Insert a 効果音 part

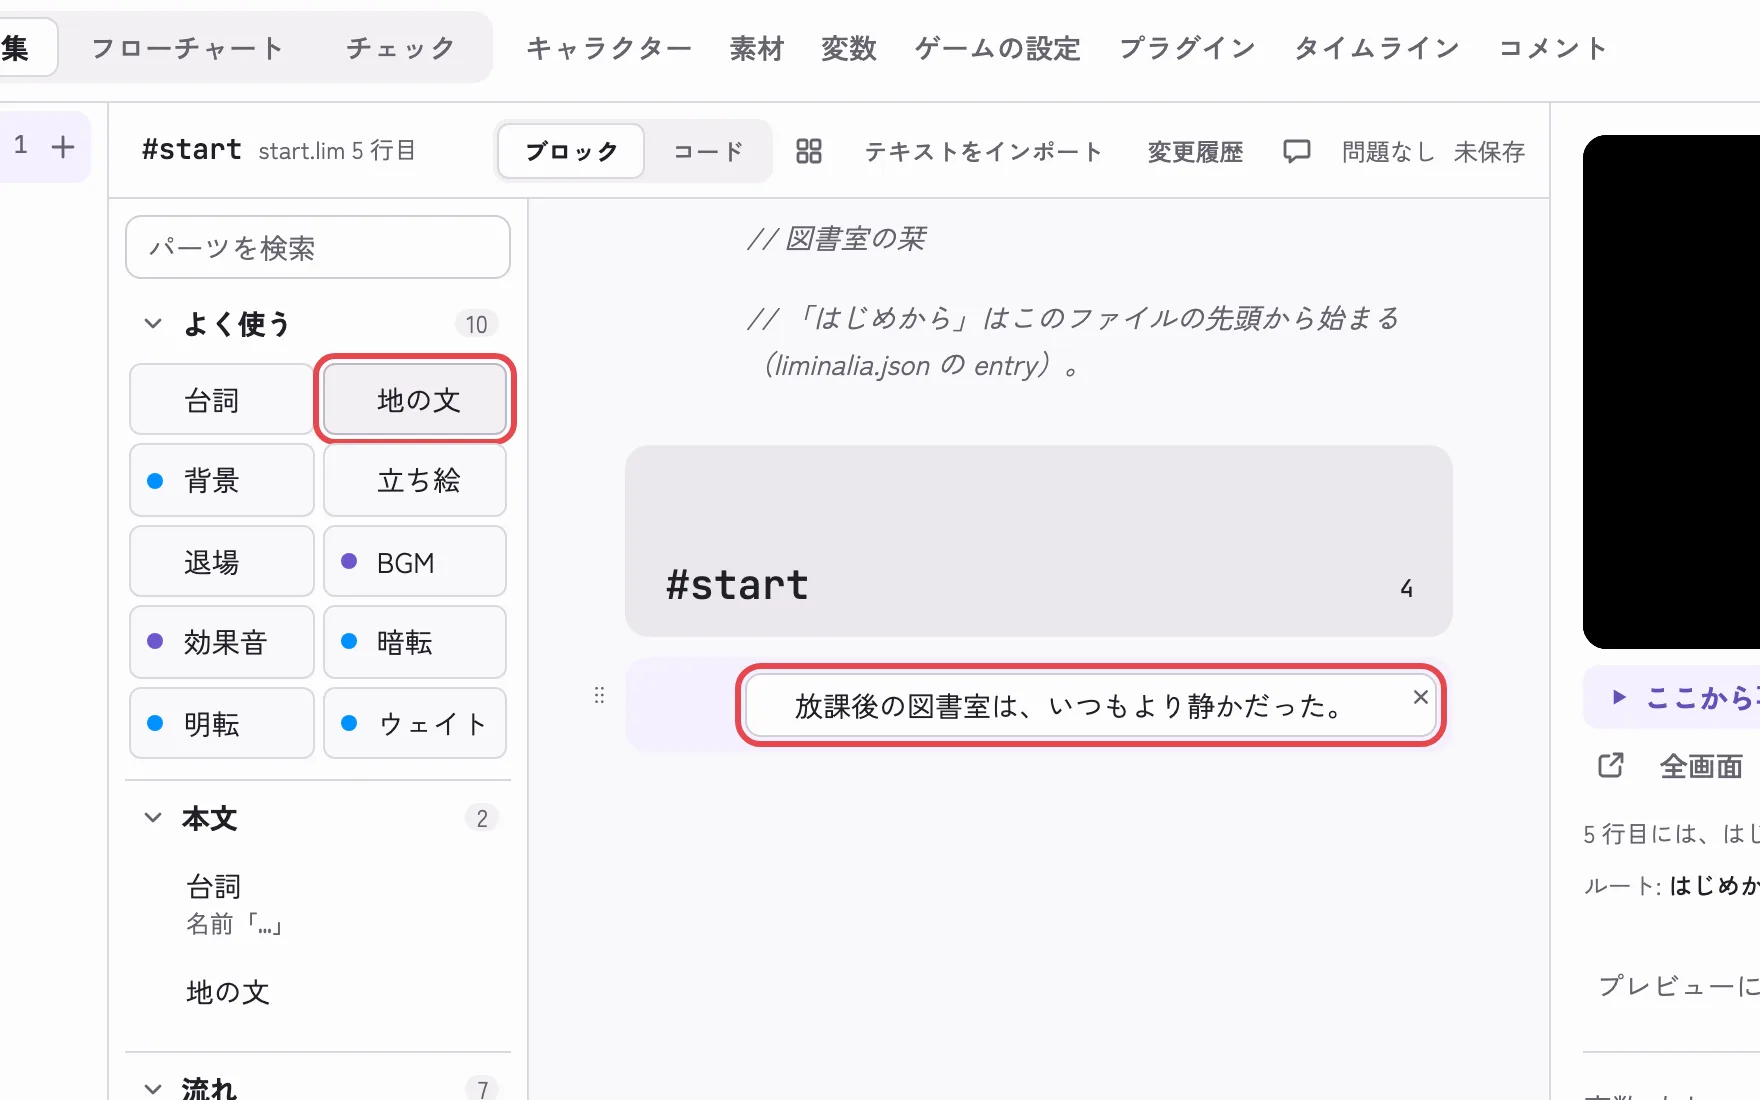222,642
